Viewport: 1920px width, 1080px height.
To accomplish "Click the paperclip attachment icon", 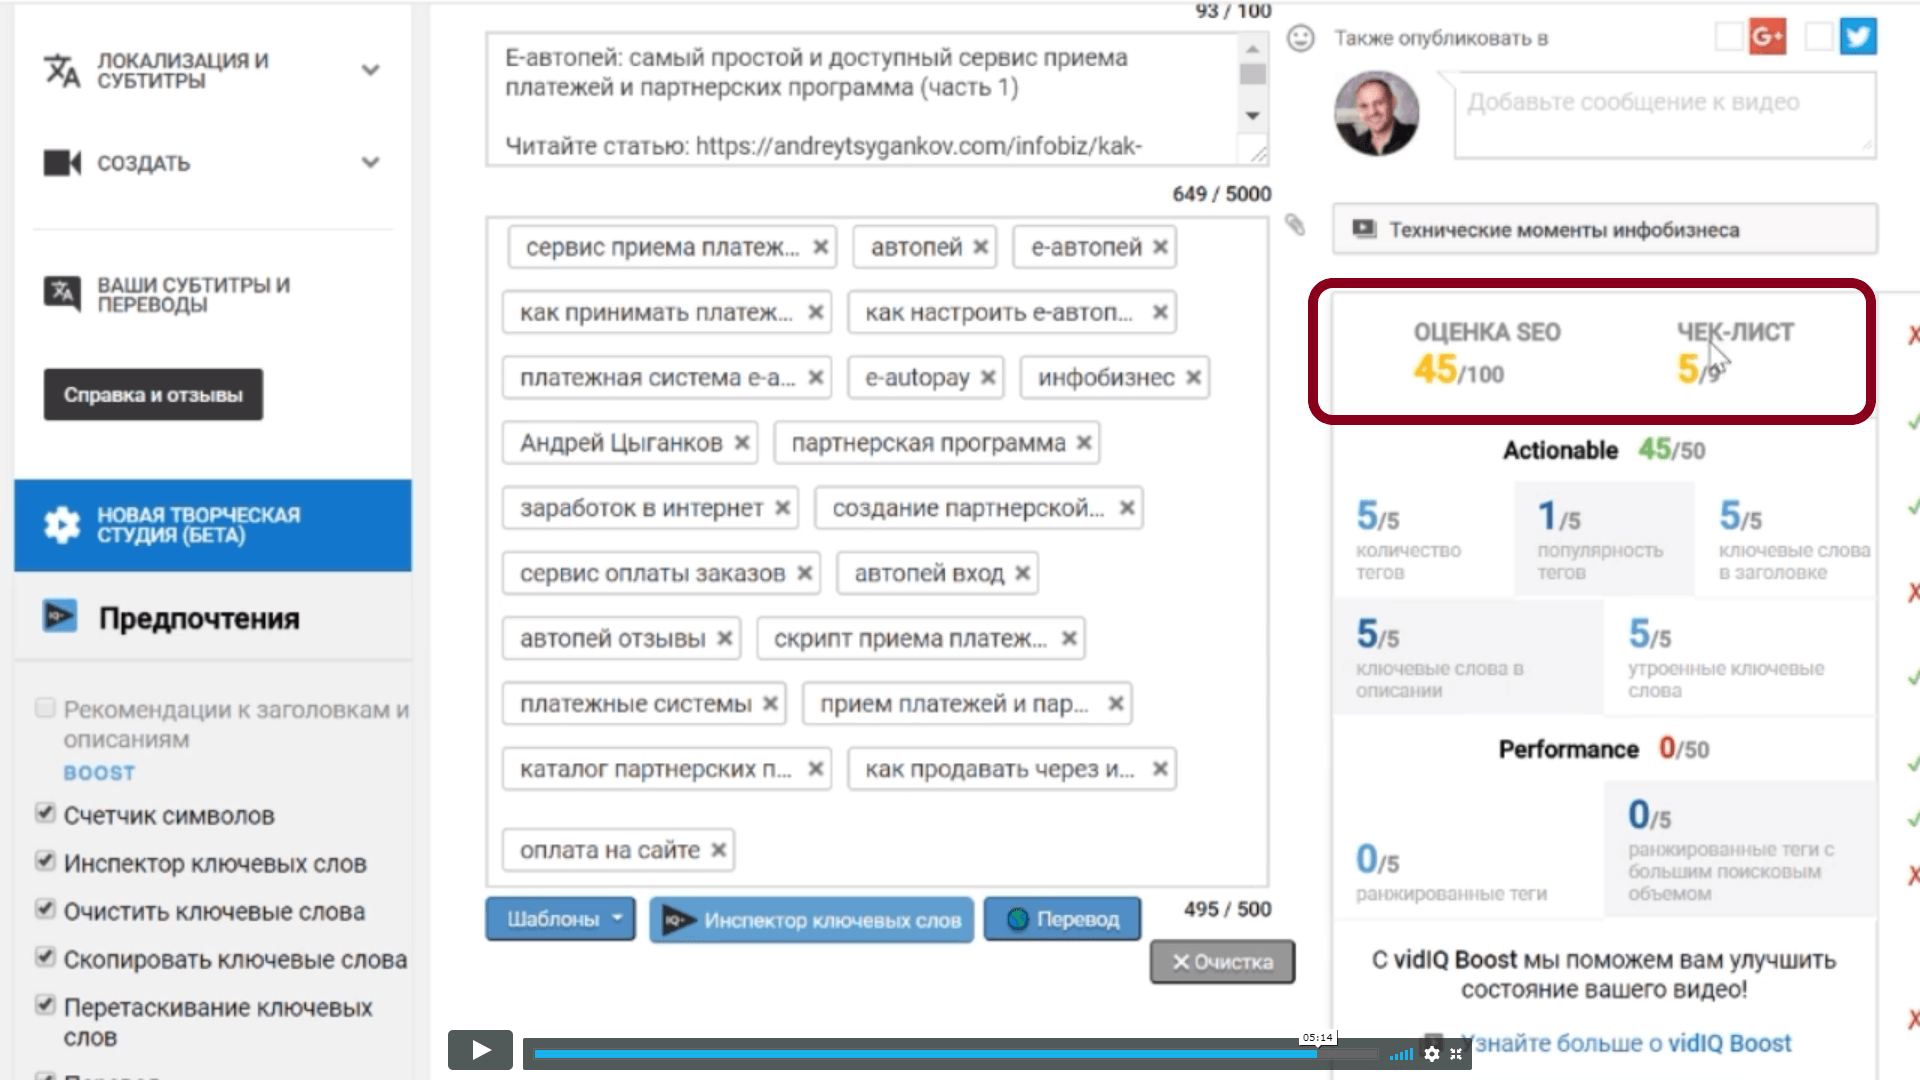I will pos(1295,225).
